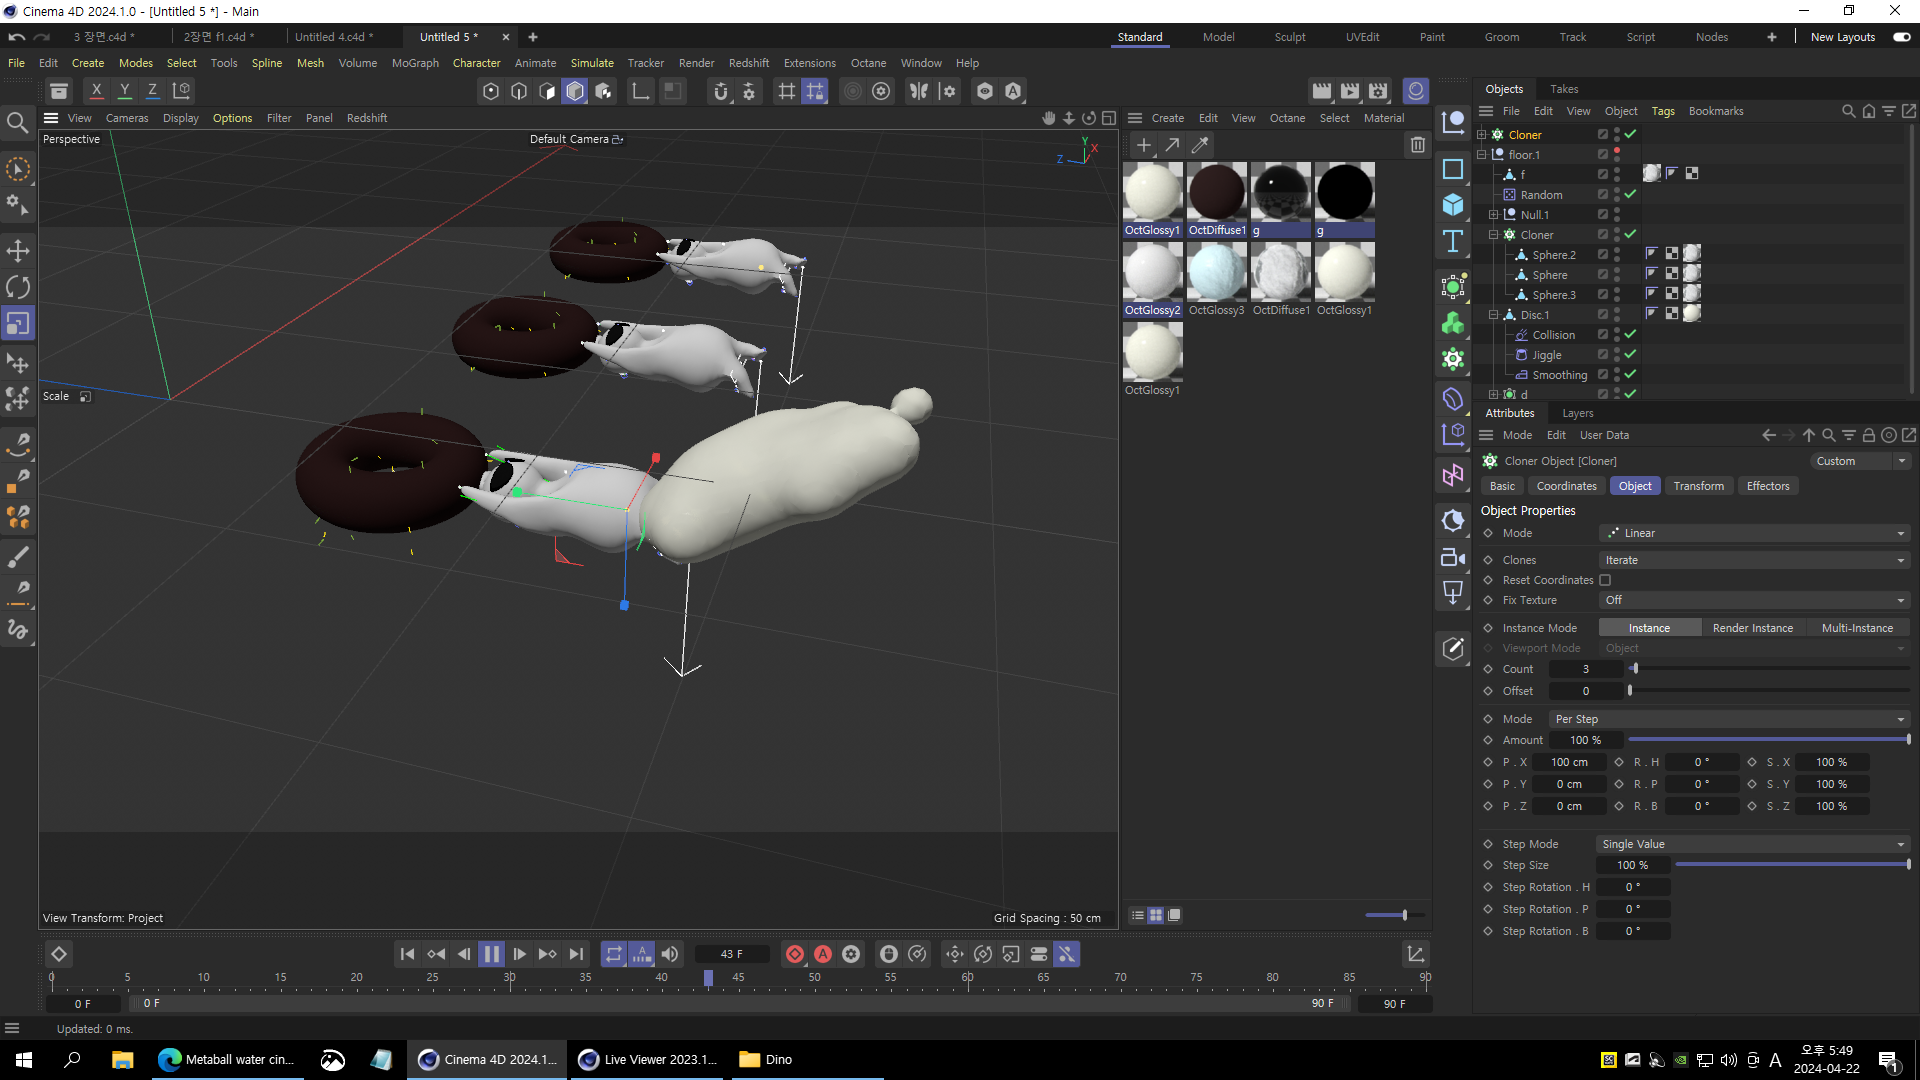Open Clones Iterate dropdown
Screen dimensions: 1920x1080
coord(1754,560)
